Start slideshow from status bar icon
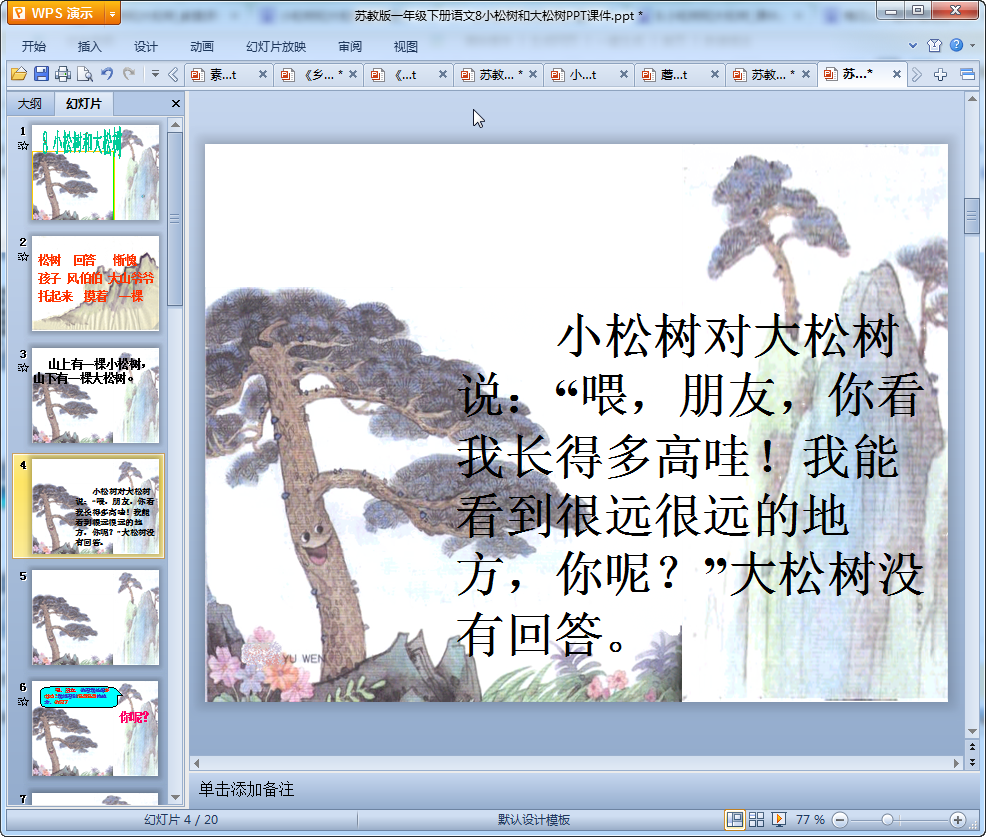Screen dimensions: 986x837 point(778,819)
